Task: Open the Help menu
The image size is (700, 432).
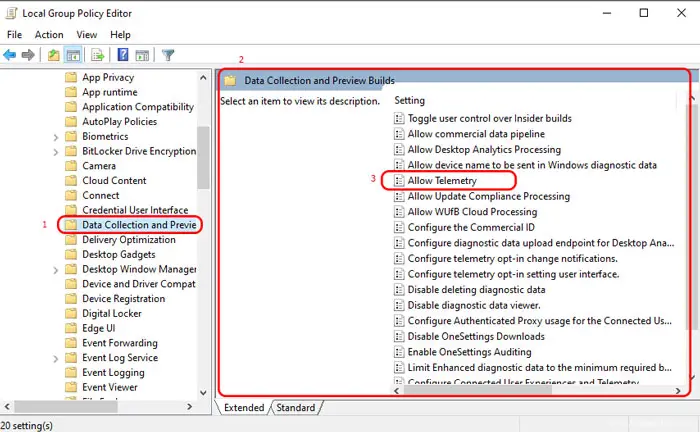Action: (x=120, y=35)
